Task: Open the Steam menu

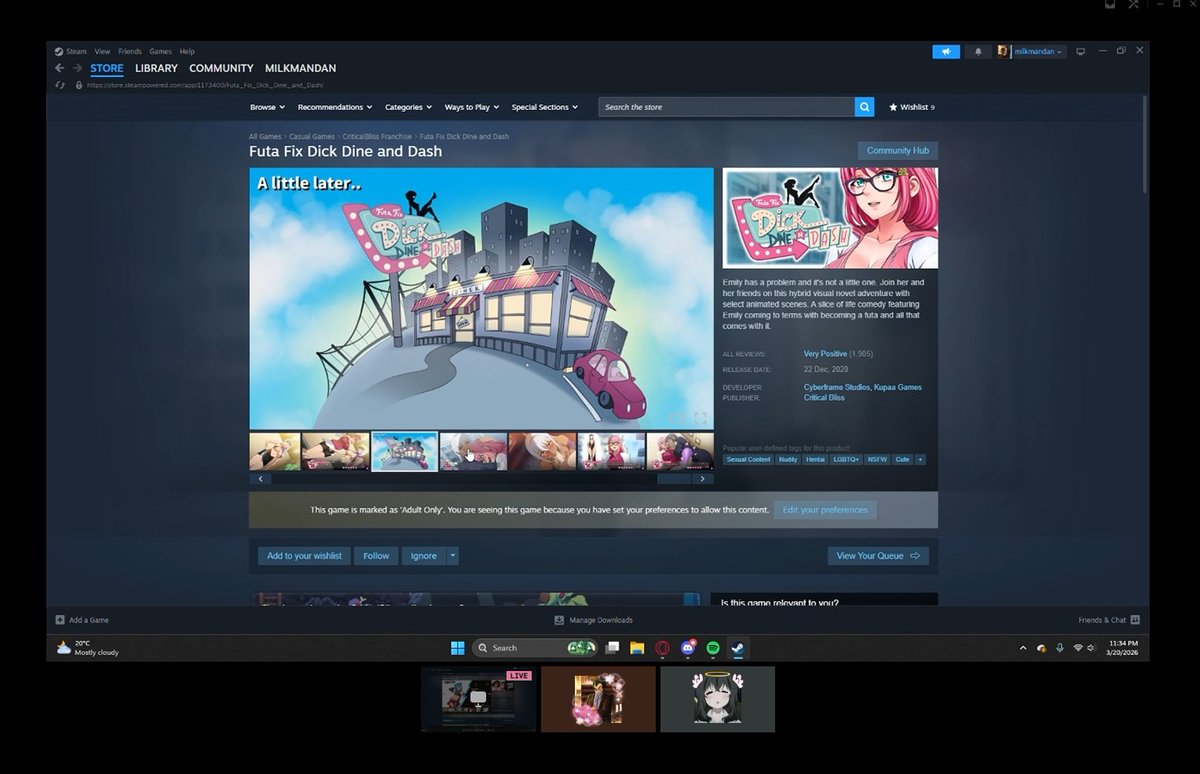Action: click(x=76, y=51)
